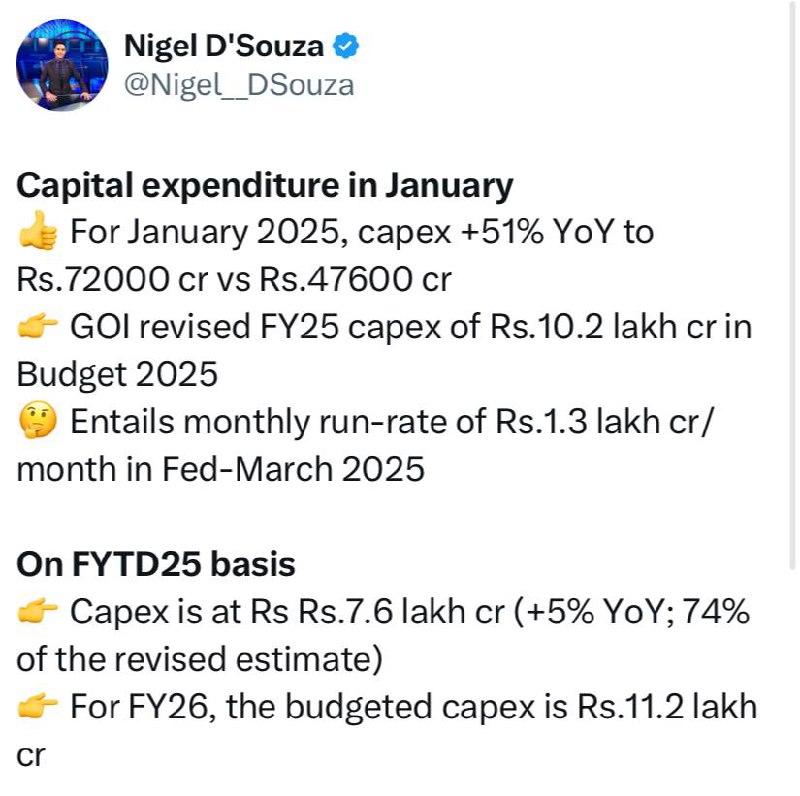Click the of the revised estimate) text

[x=199, y=659]
